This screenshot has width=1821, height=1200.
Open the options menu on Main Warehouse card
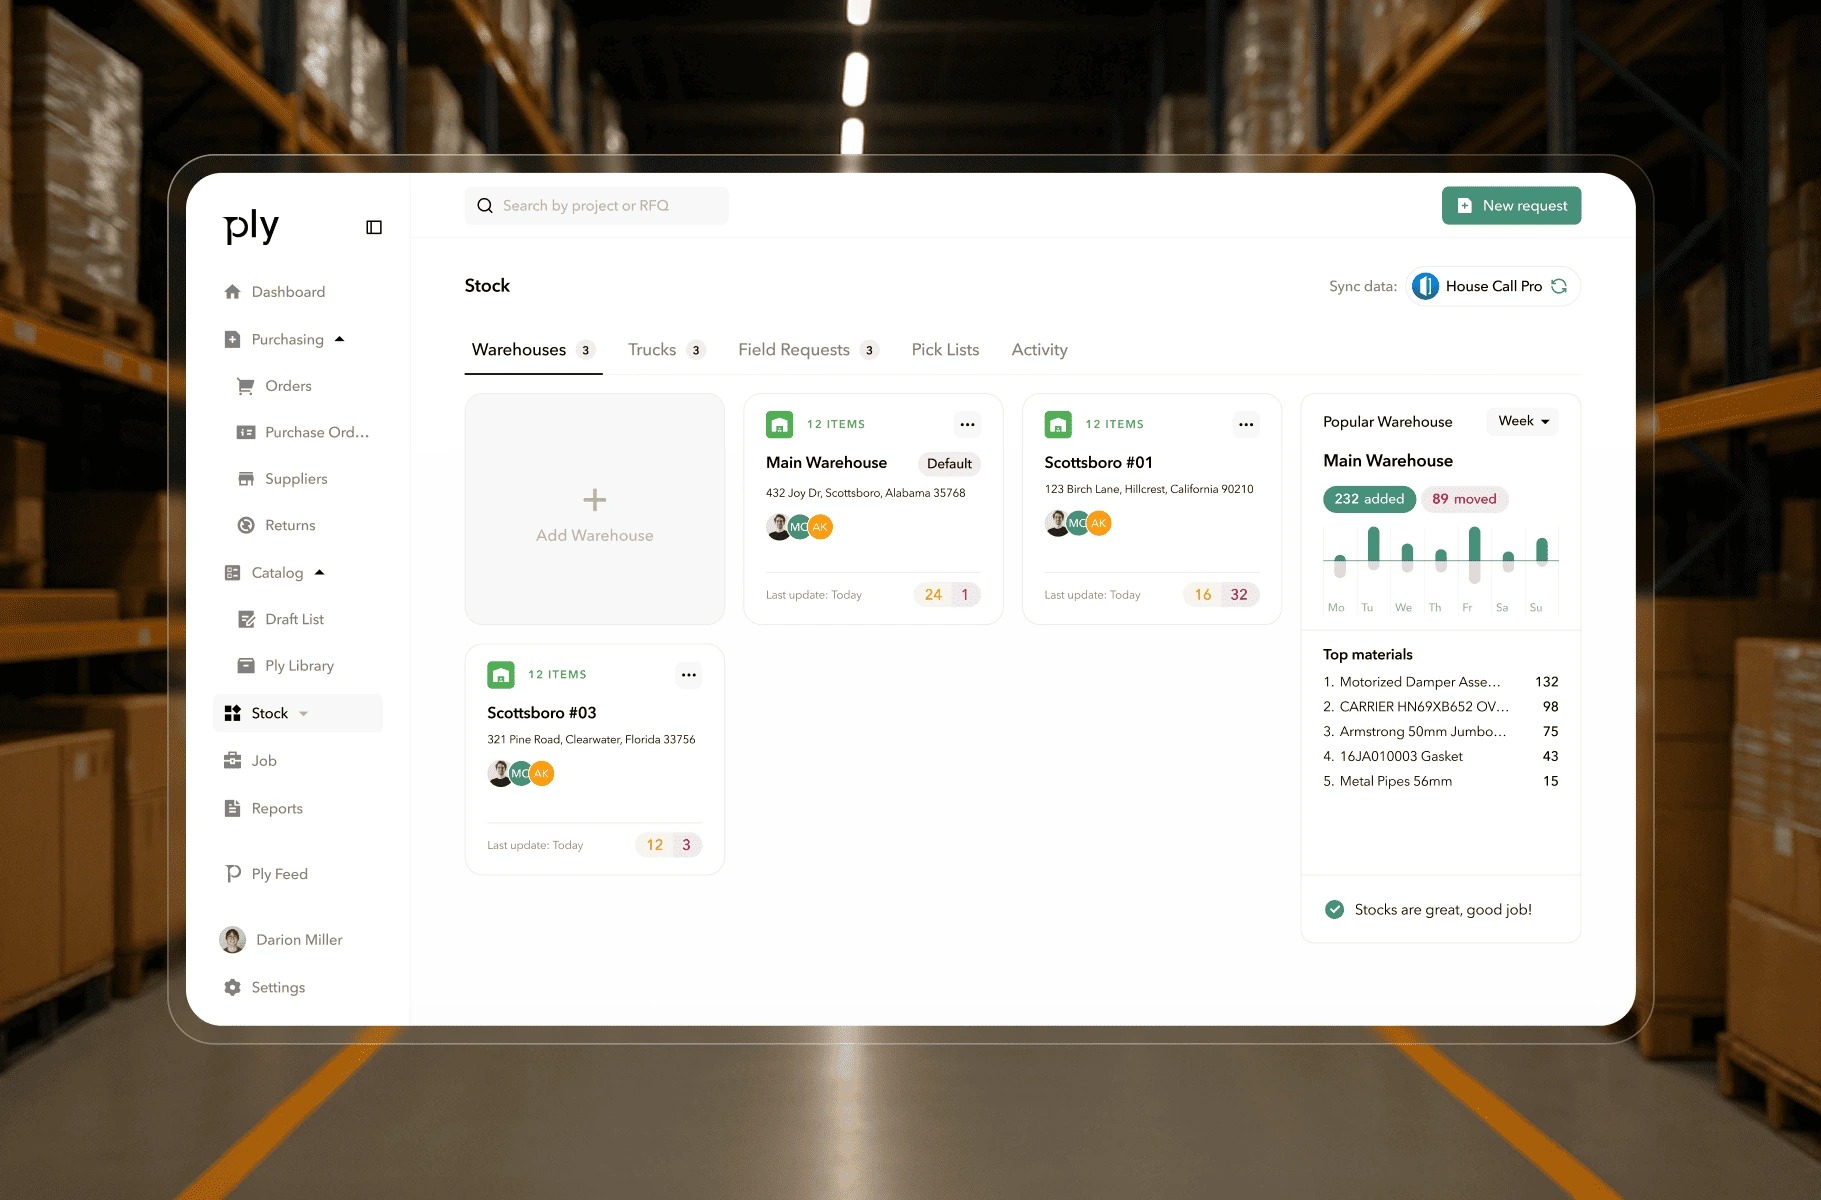(x=966, y=424)
